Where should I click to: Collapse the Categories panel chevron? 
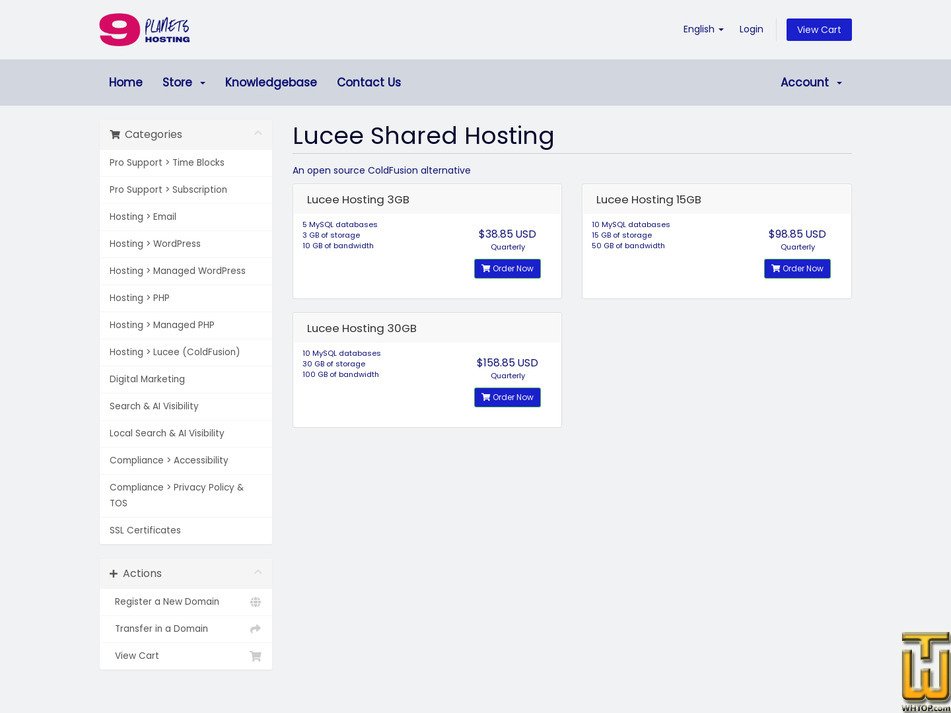point(258,133)
